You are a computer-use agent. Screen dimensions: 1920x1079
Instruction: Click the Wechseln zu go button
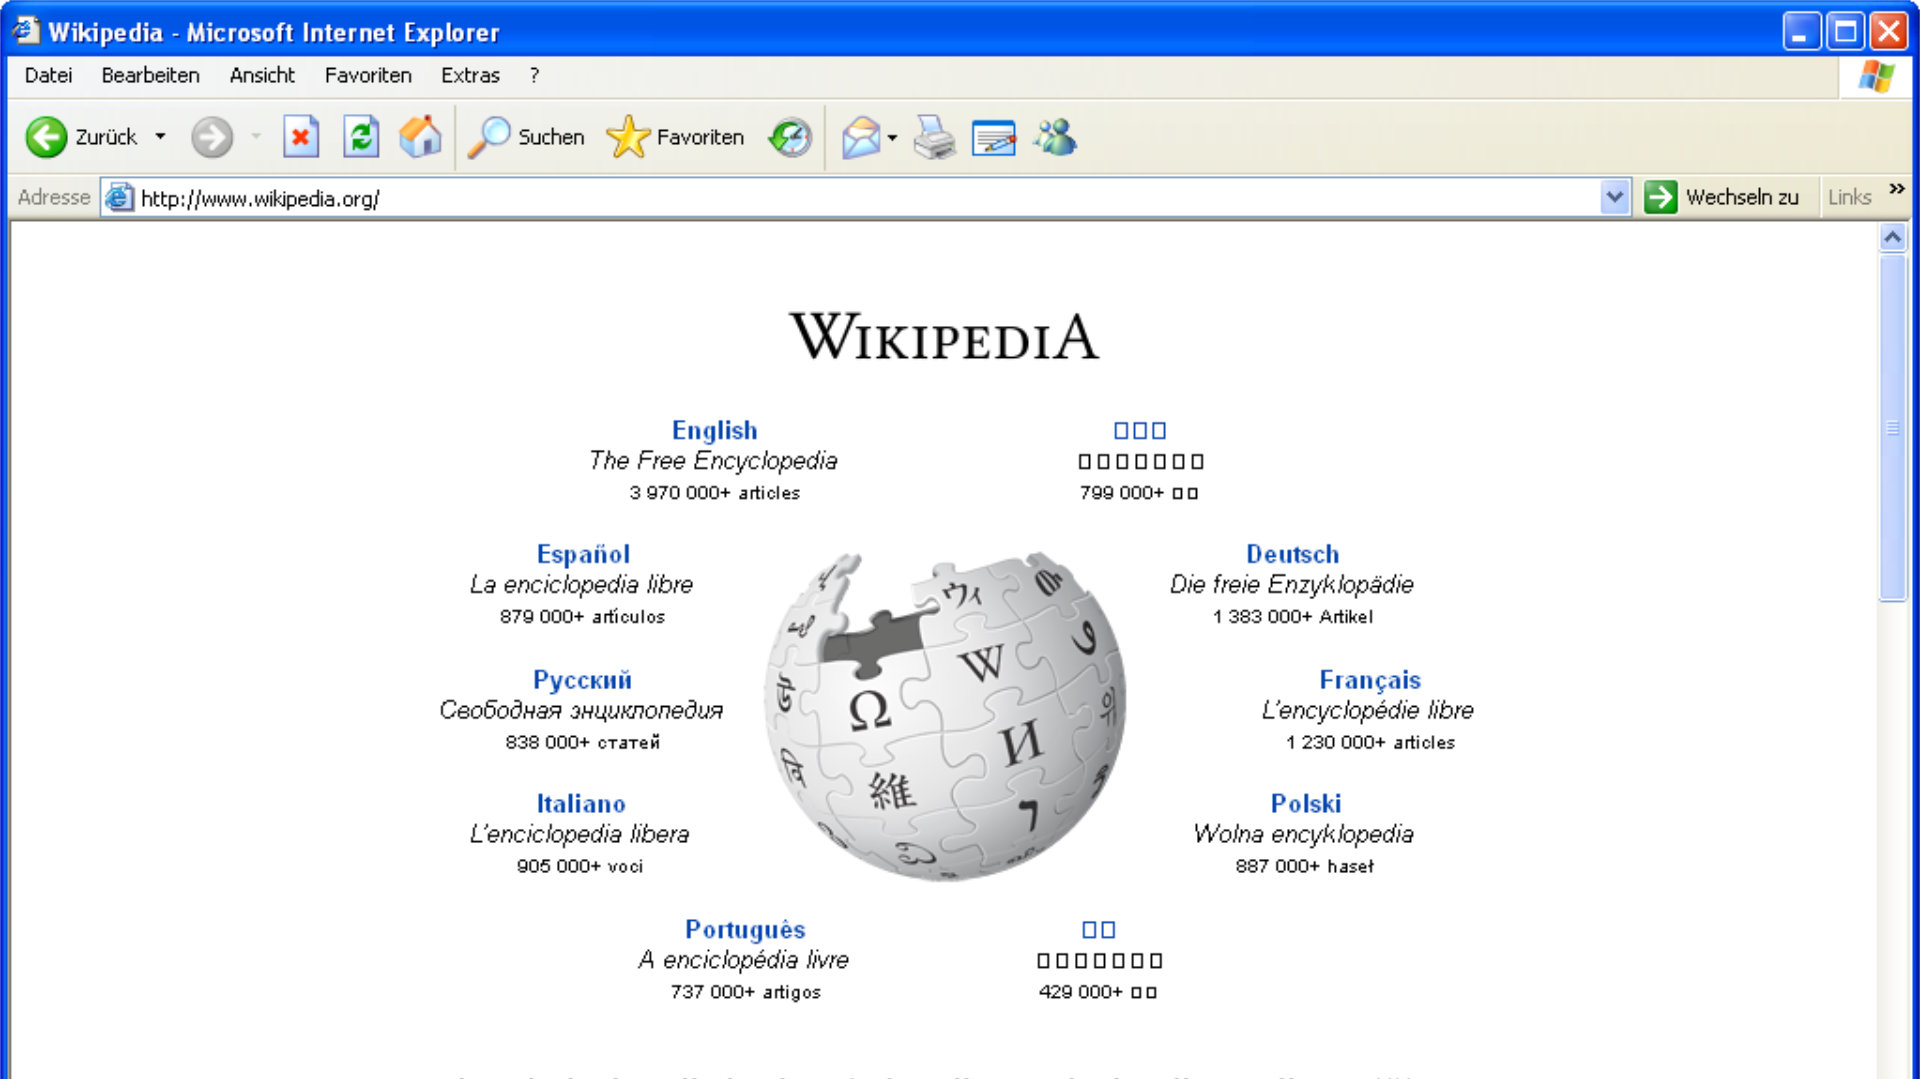point(1722,197)
